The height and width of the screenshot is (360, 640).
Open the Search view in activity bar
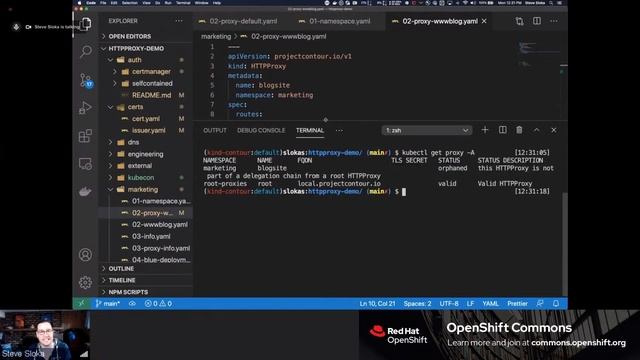pos(85,51)
